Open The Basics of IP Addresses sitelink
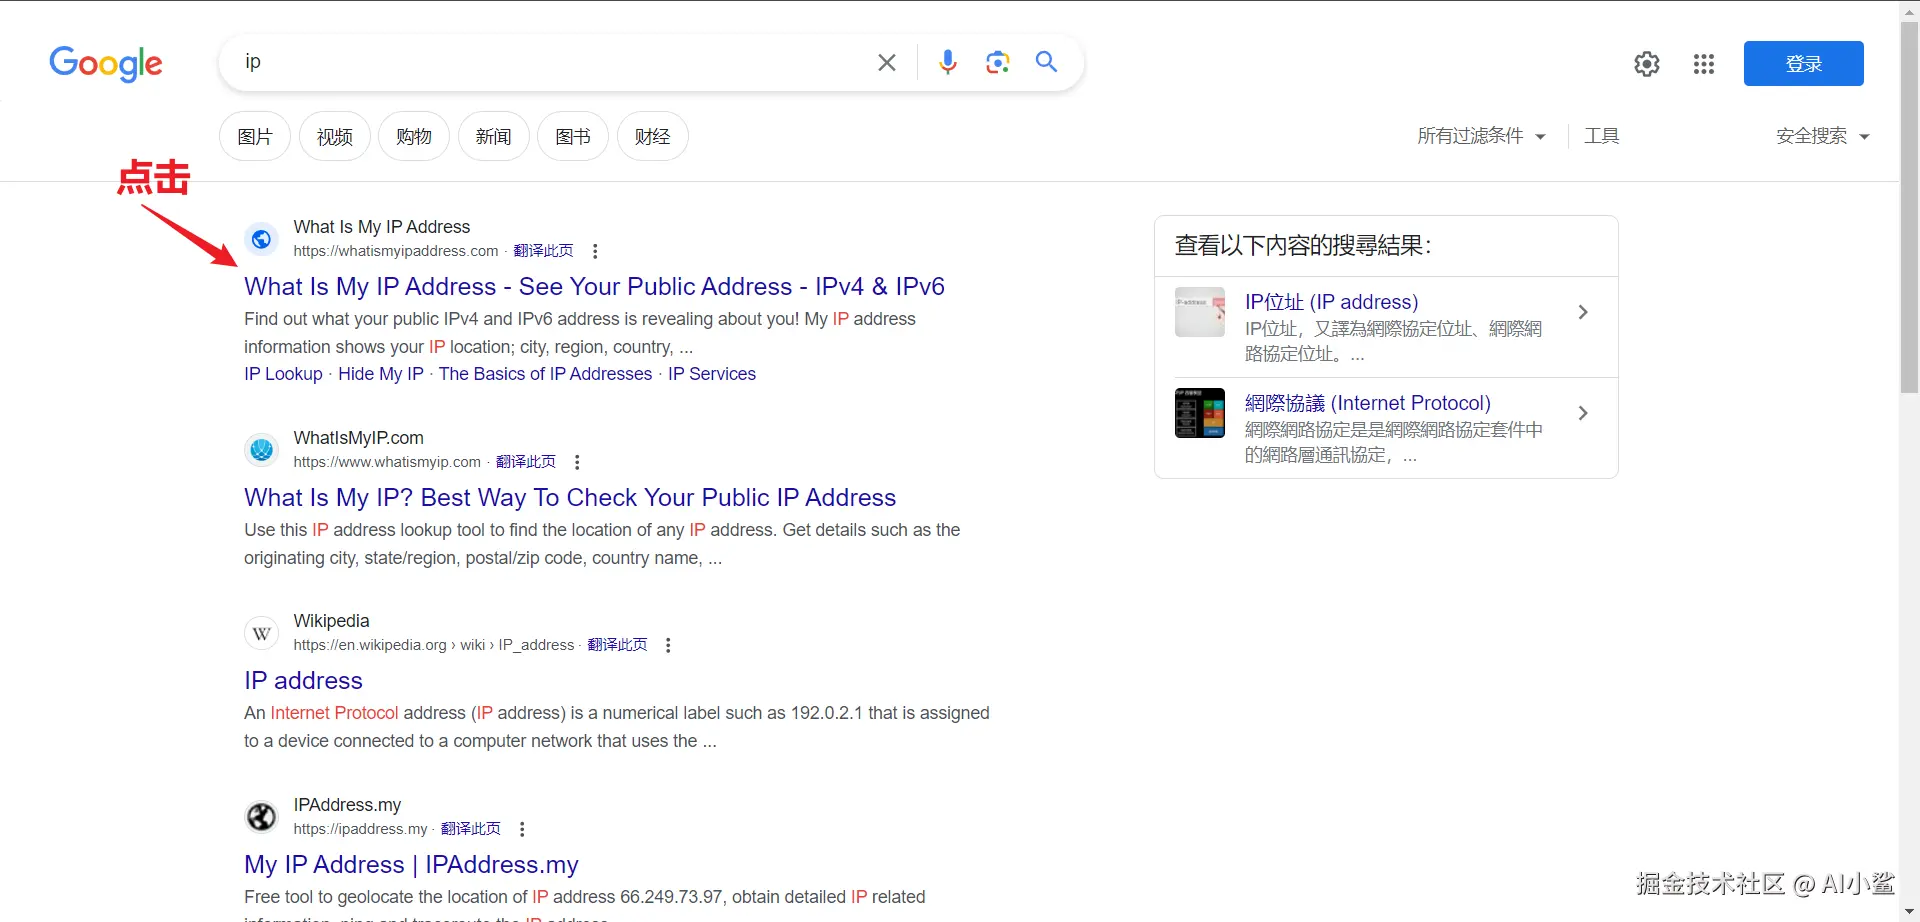 coord(545,374)
